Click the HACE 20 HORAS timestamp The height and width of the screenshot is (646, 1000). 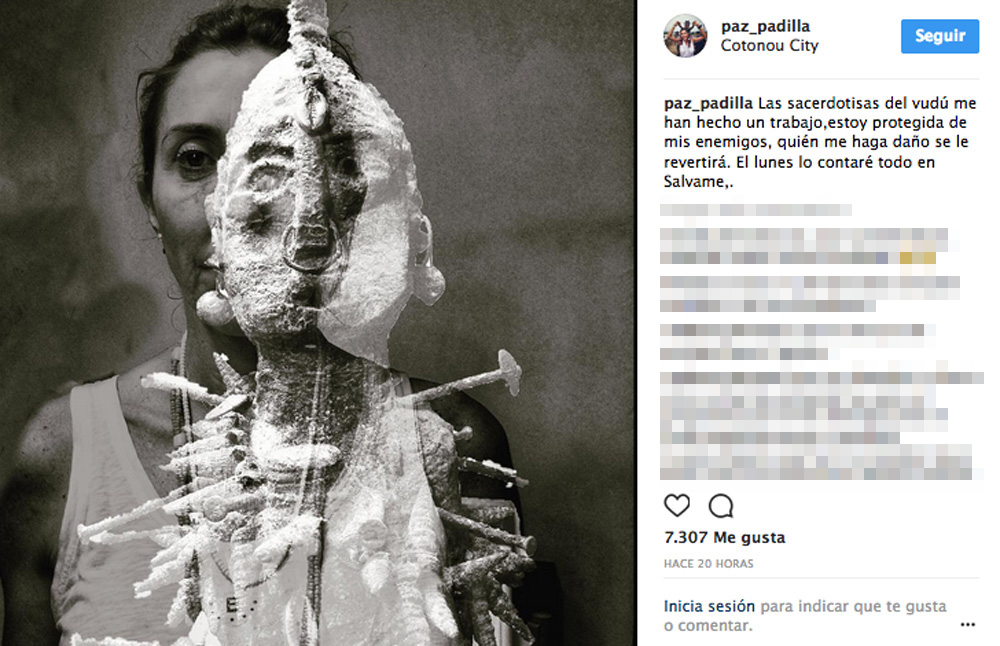coord(709,564)
